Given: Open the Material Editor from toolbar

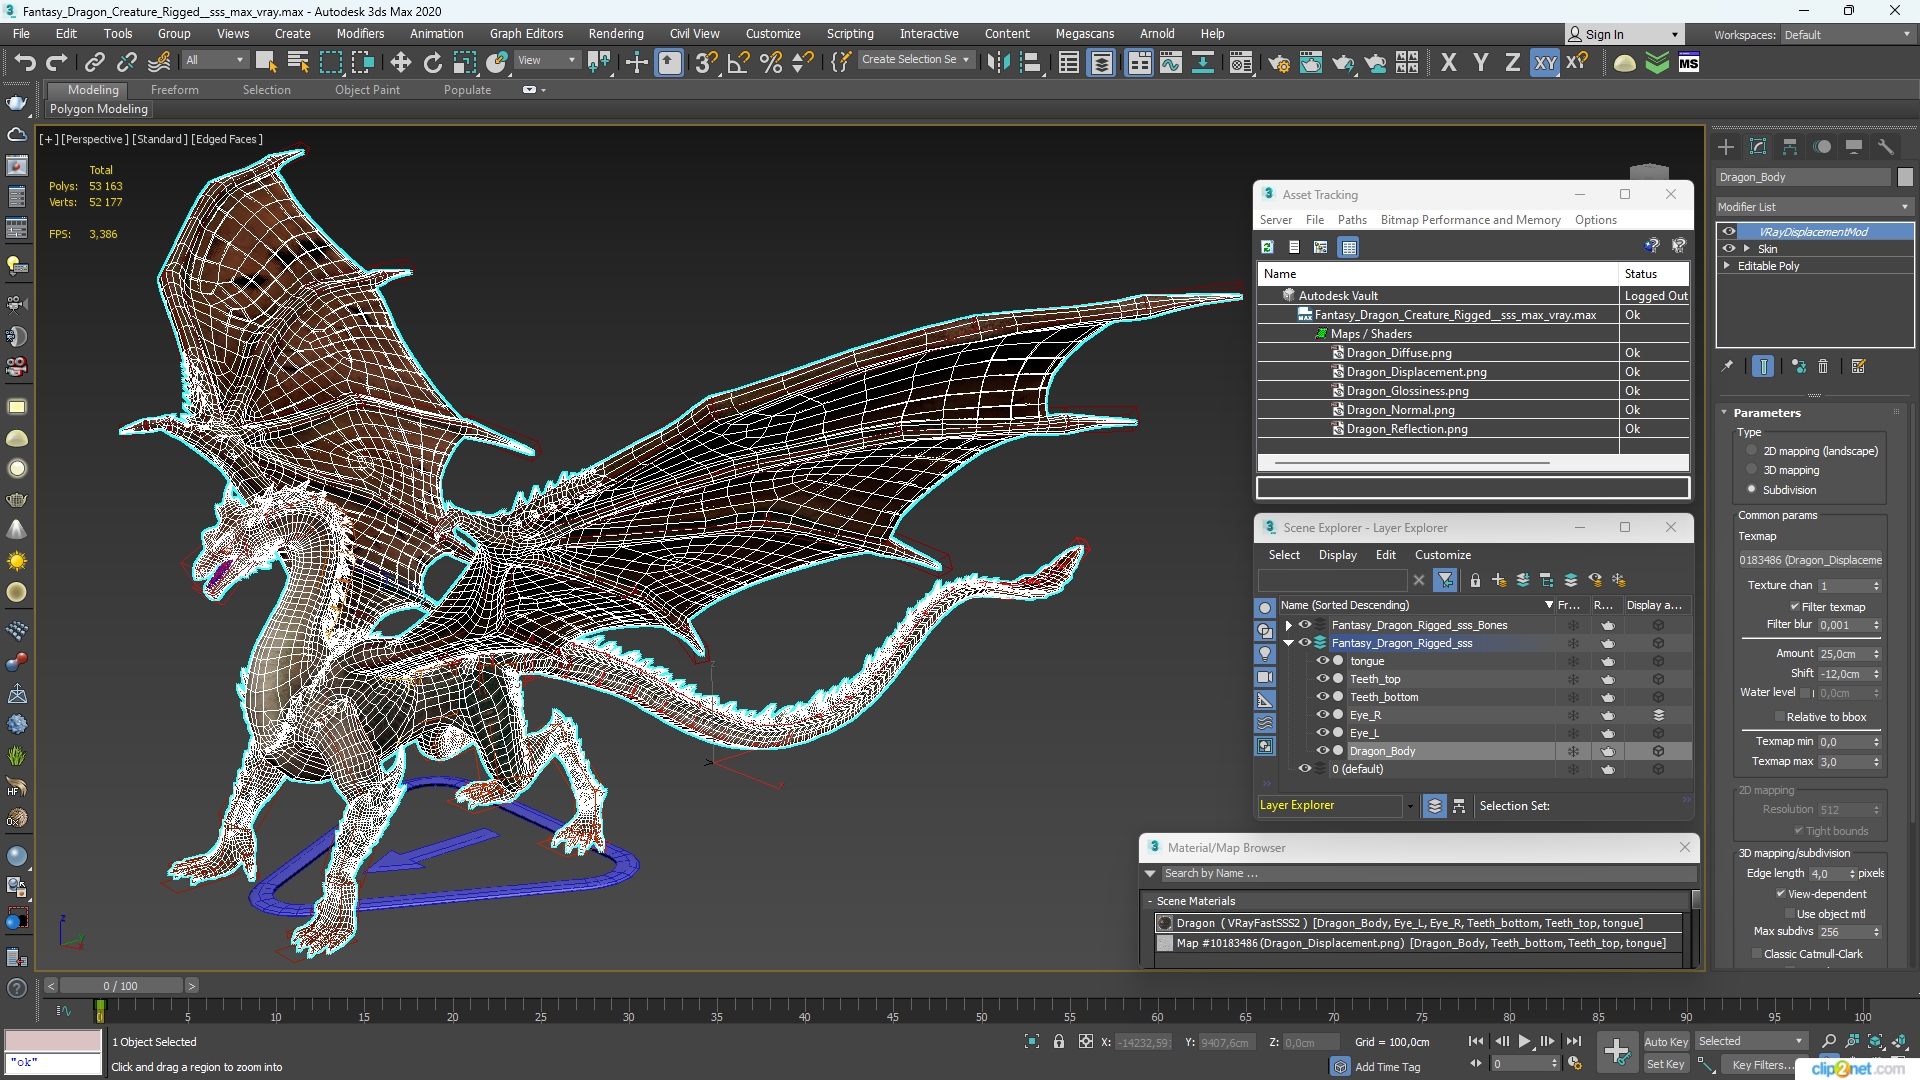Looking at the screenshot, I should pyautogui.click(x=1240, y=62).
